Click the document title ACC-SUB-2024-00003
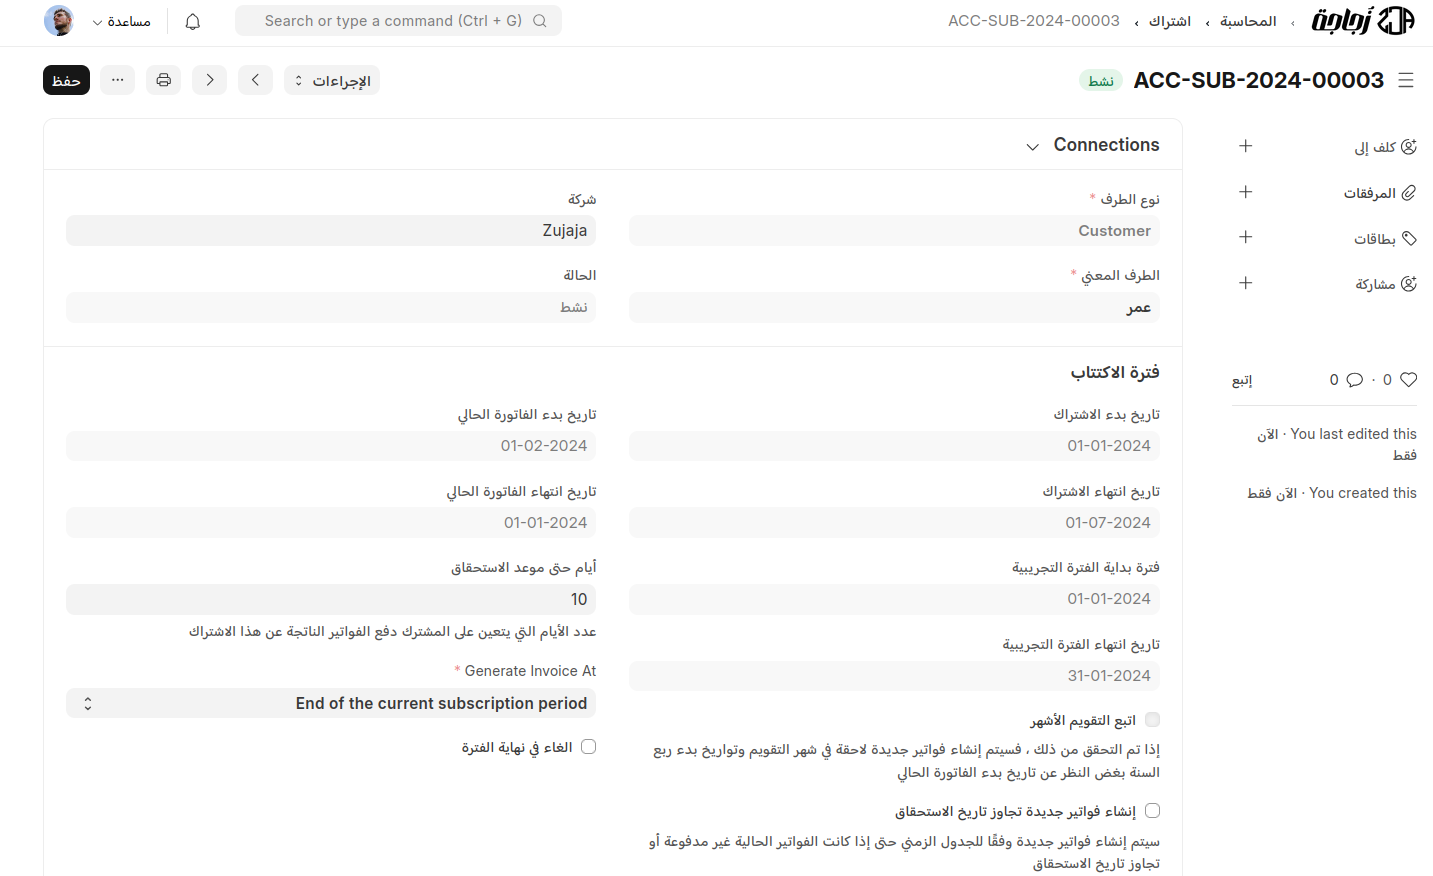This screenshot has width=1433, height=876. pyautogui.click(x=1259, y=80)
